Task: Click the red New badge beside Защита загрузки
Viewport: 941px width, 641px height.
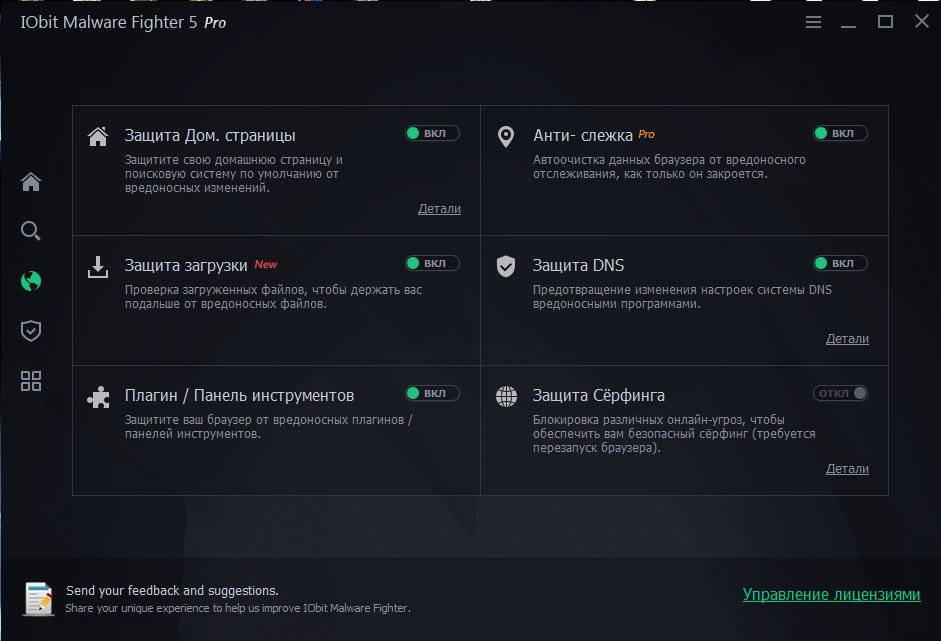Action: point(266,264)
